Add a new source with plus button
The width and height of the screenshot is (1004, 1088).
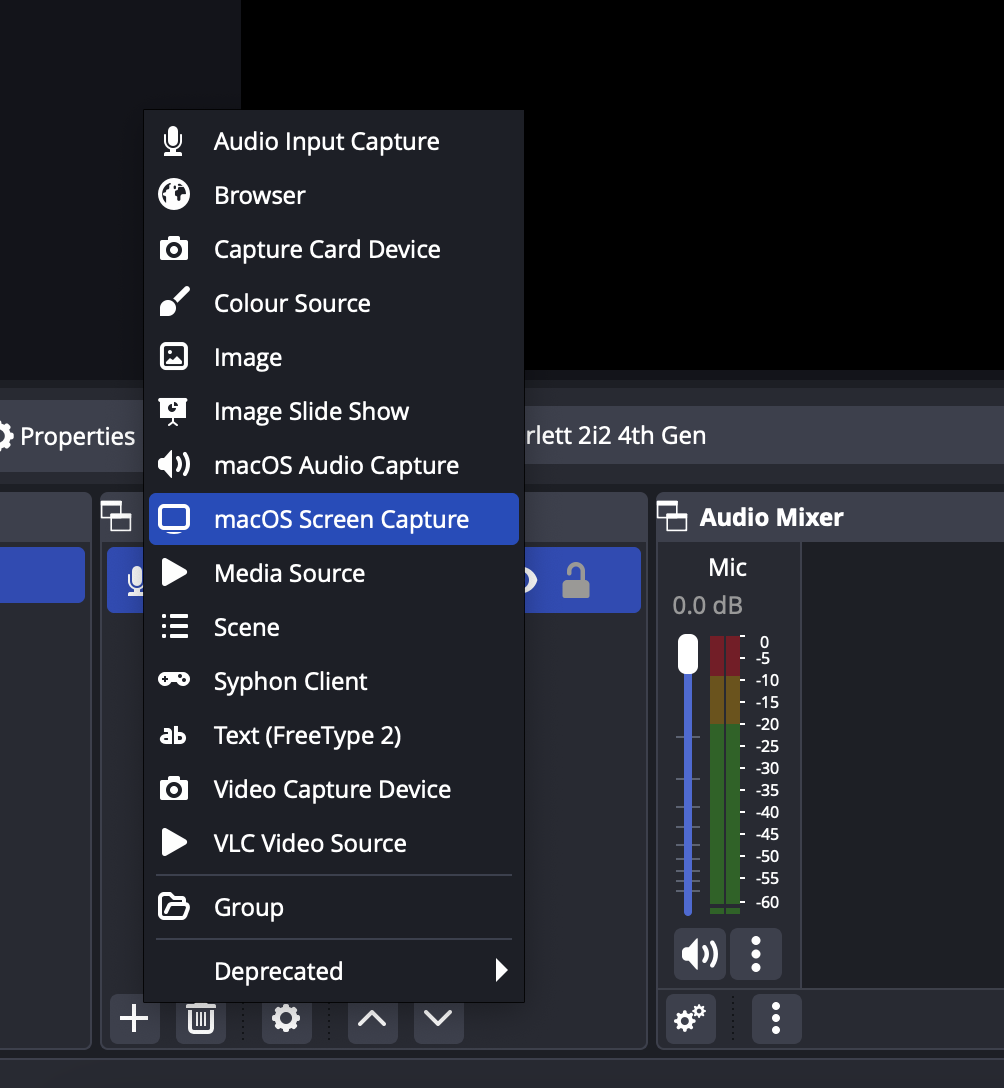click(x=134, y=1019)
